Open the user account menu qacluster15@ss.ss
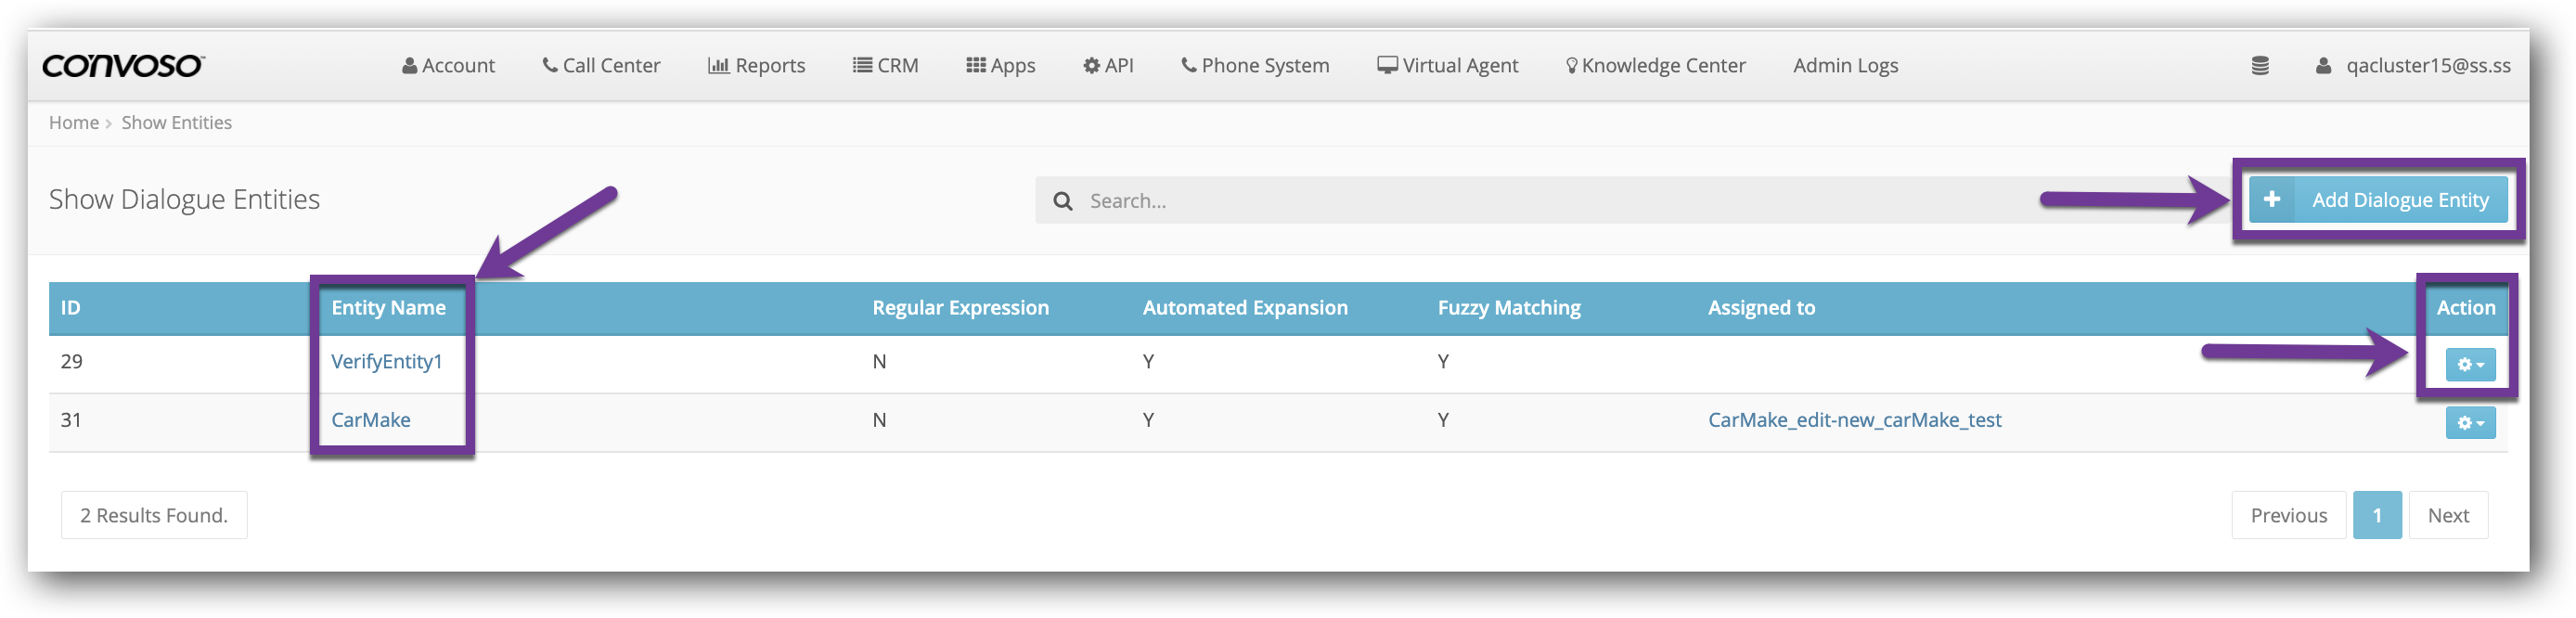The width and height of the screenshot is (2576, 618). (2412, 66)
